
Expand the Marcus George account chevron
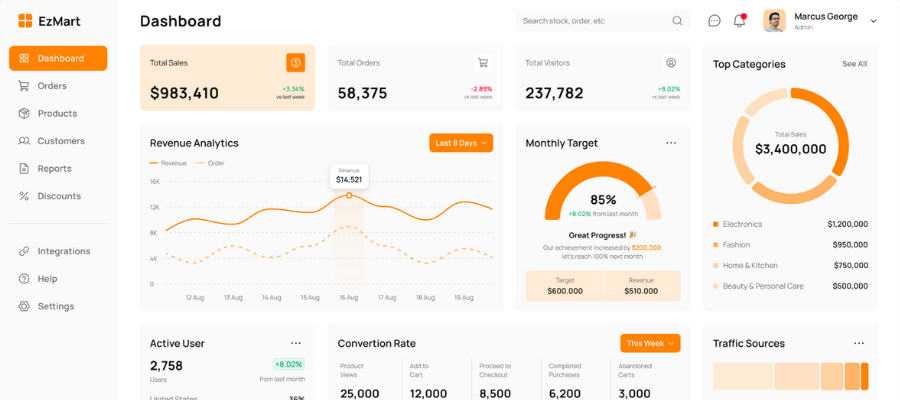[x=874, y=21]
